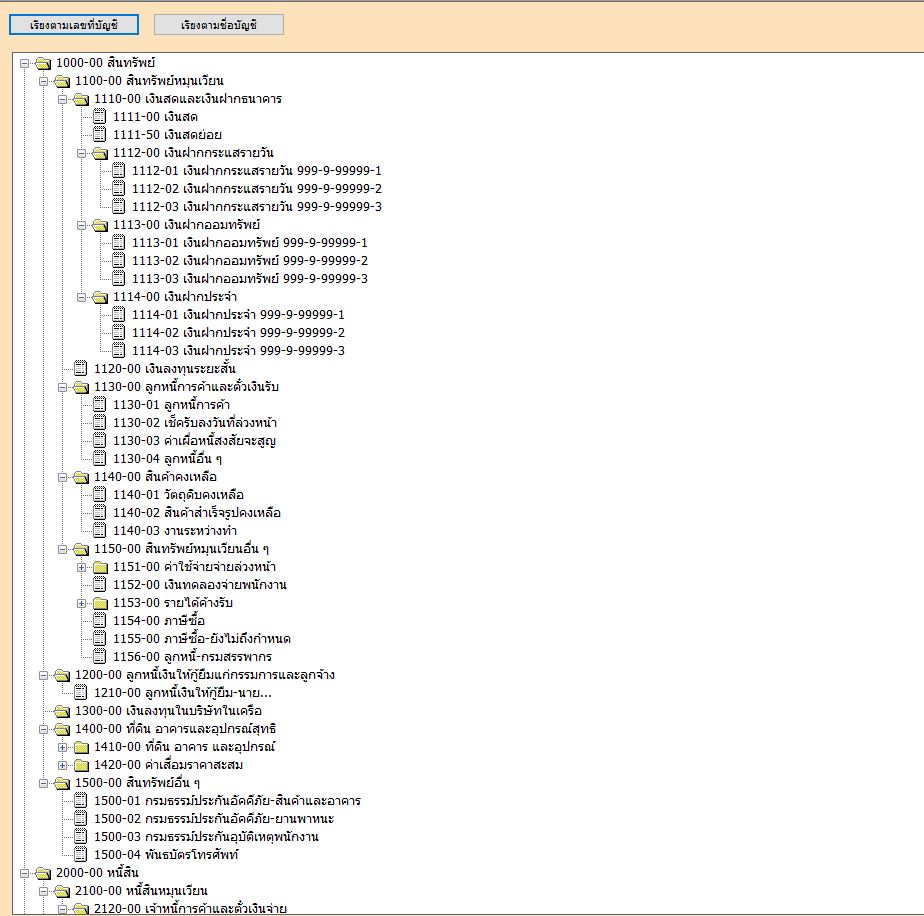Expand the 1410-00 land and buildings node
Viewport: 924px width, 916px height.
point(63,747)
